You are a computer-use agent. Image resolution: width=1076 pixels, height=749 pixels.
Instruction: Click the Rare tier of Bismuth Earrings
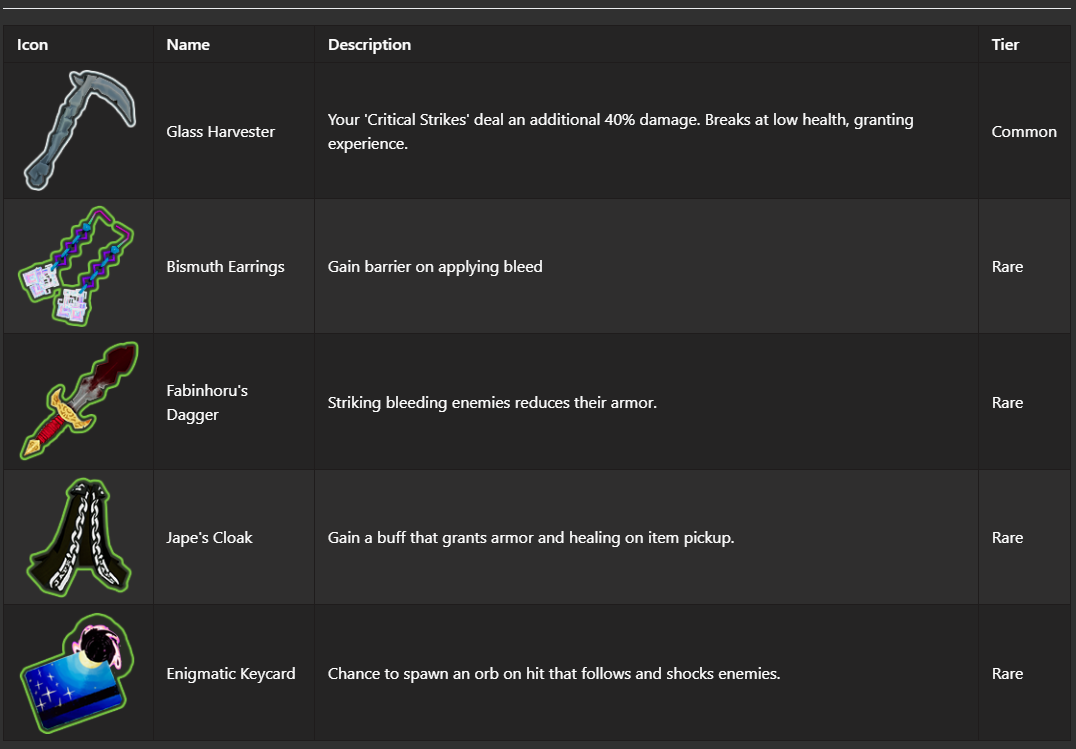pos(1007,267)
